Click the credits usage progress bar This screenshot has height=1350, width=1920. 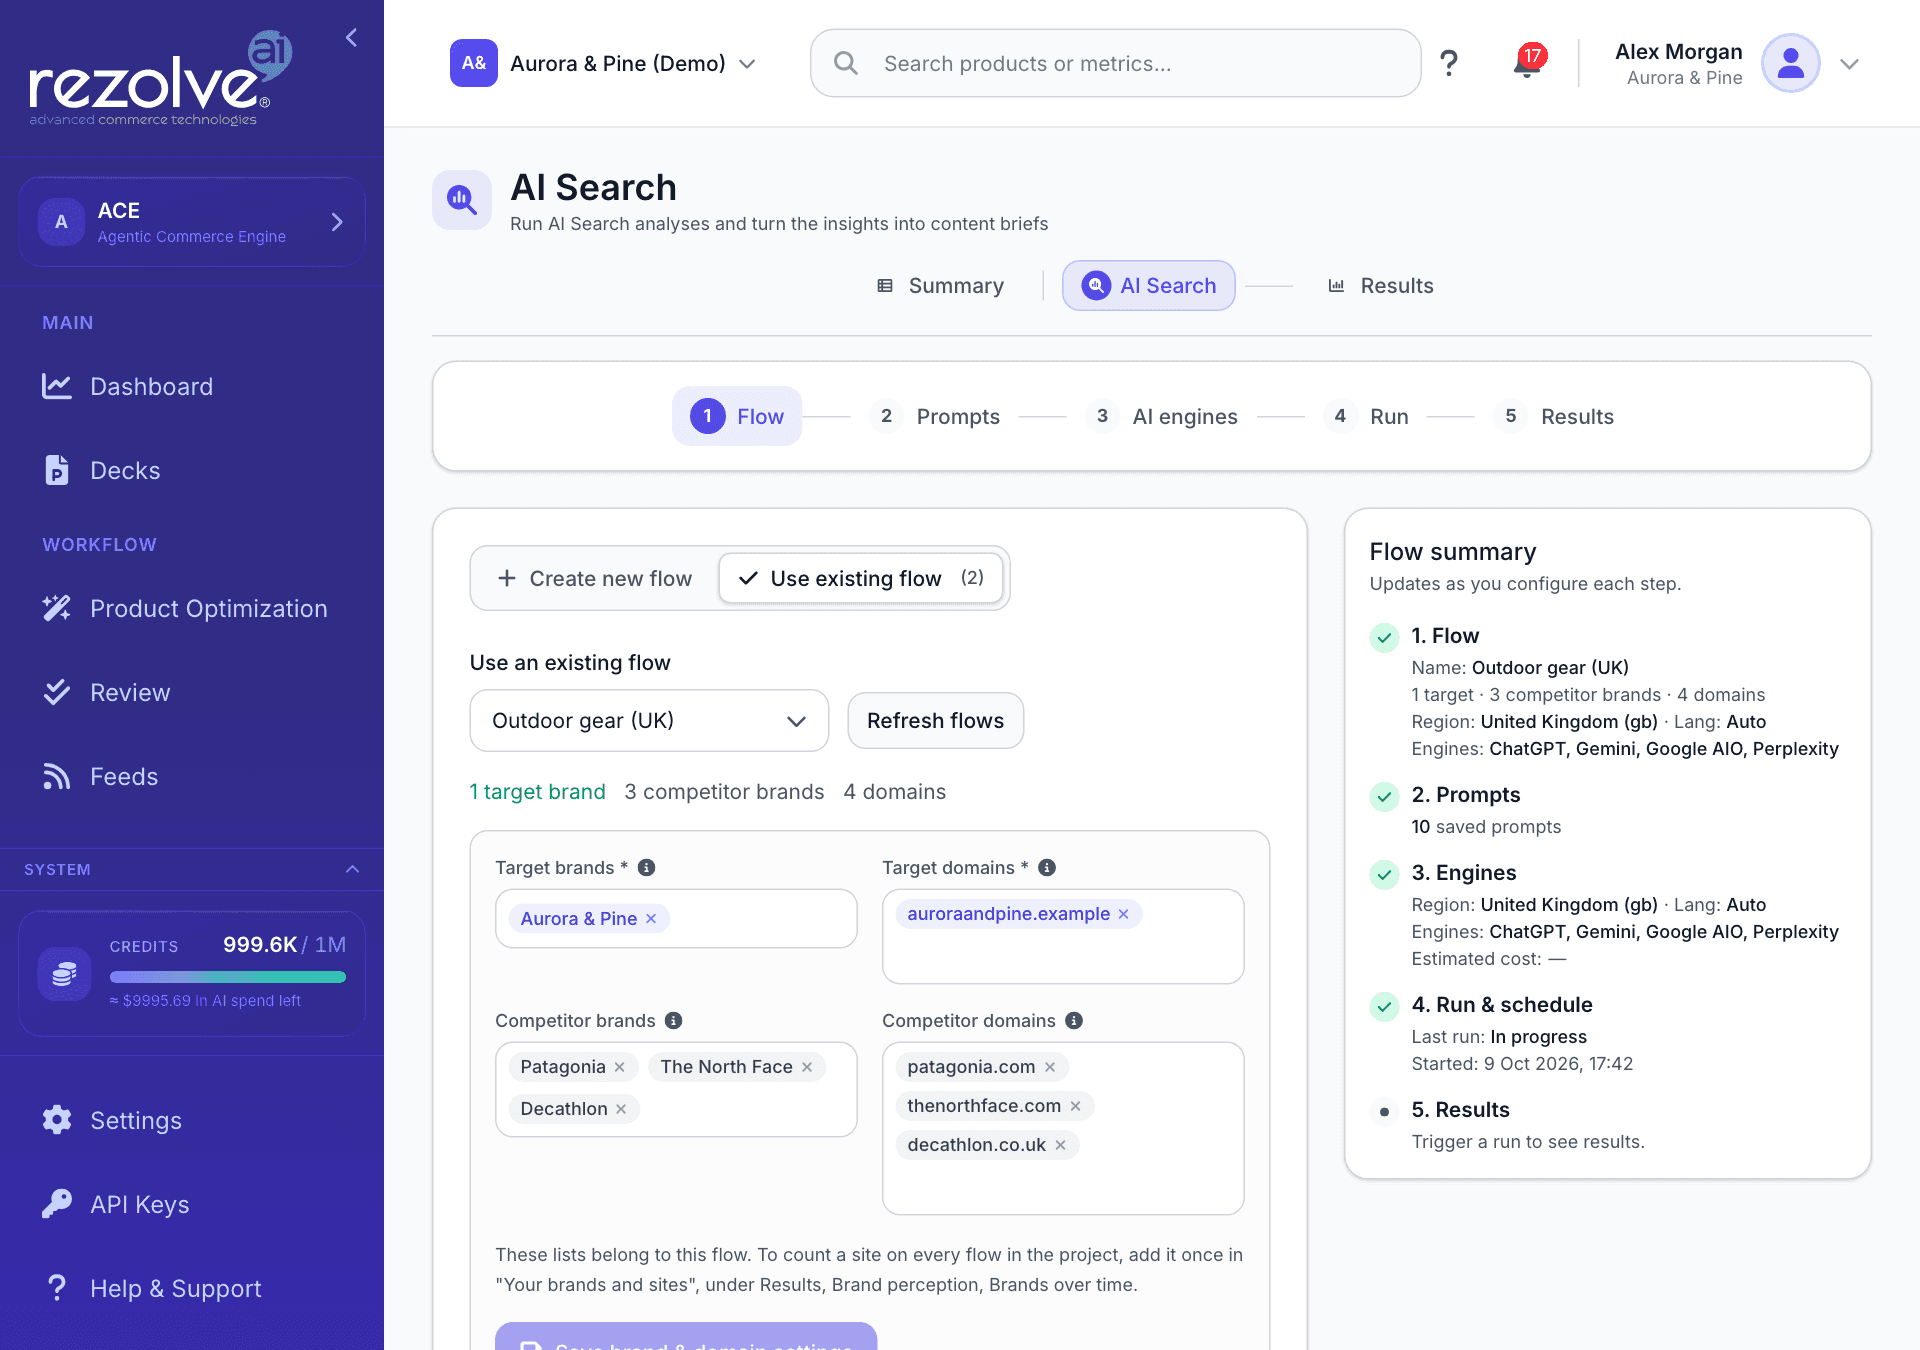[x=228, y=977]
